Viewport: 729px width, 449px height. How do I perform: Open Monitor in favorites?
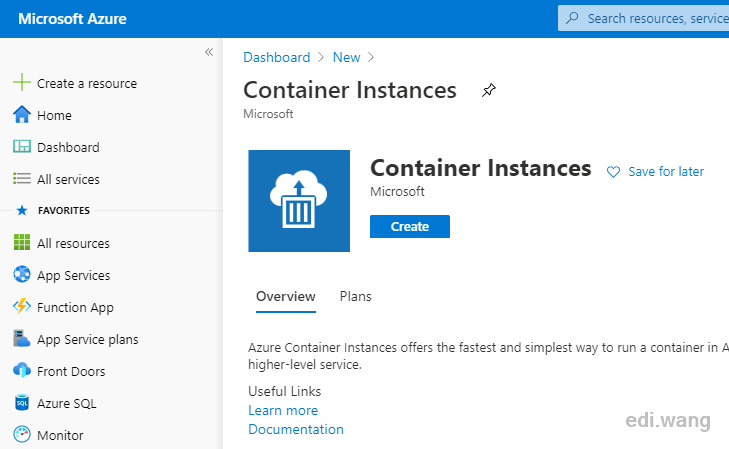(x=60, y=436)
